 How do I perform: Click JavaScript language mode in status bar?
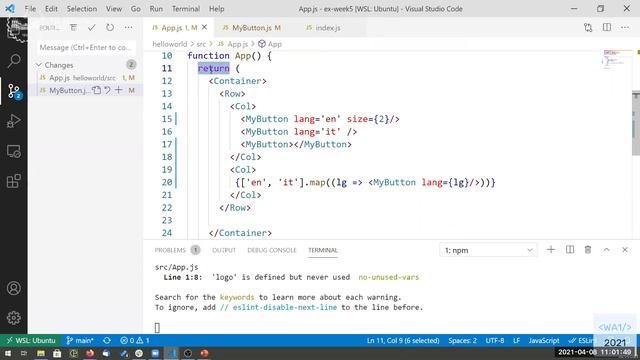pyautogui.click(x=544, y=340)
